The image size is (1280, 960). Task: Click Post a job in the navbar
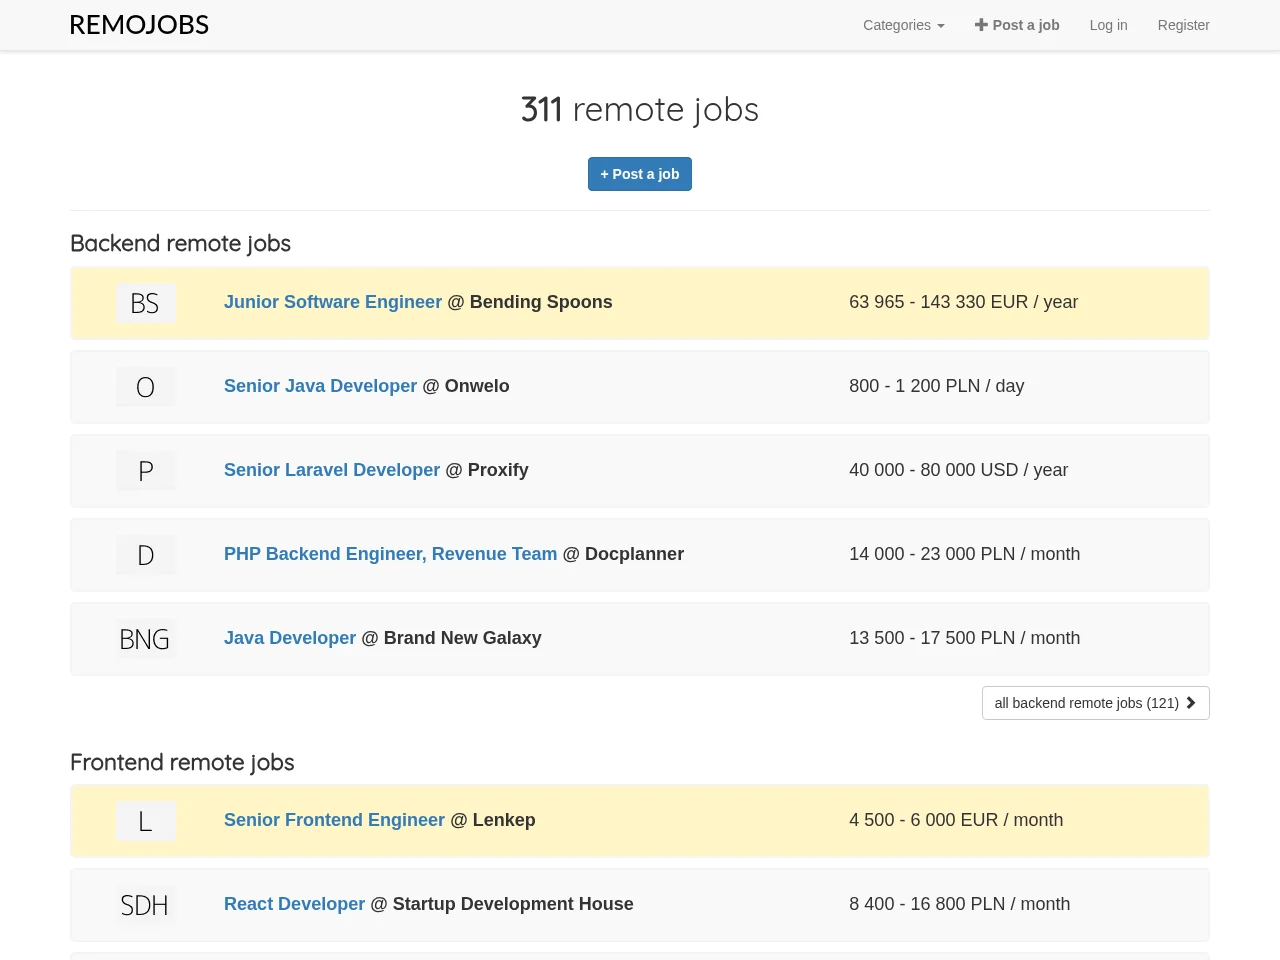point(1017,25)
